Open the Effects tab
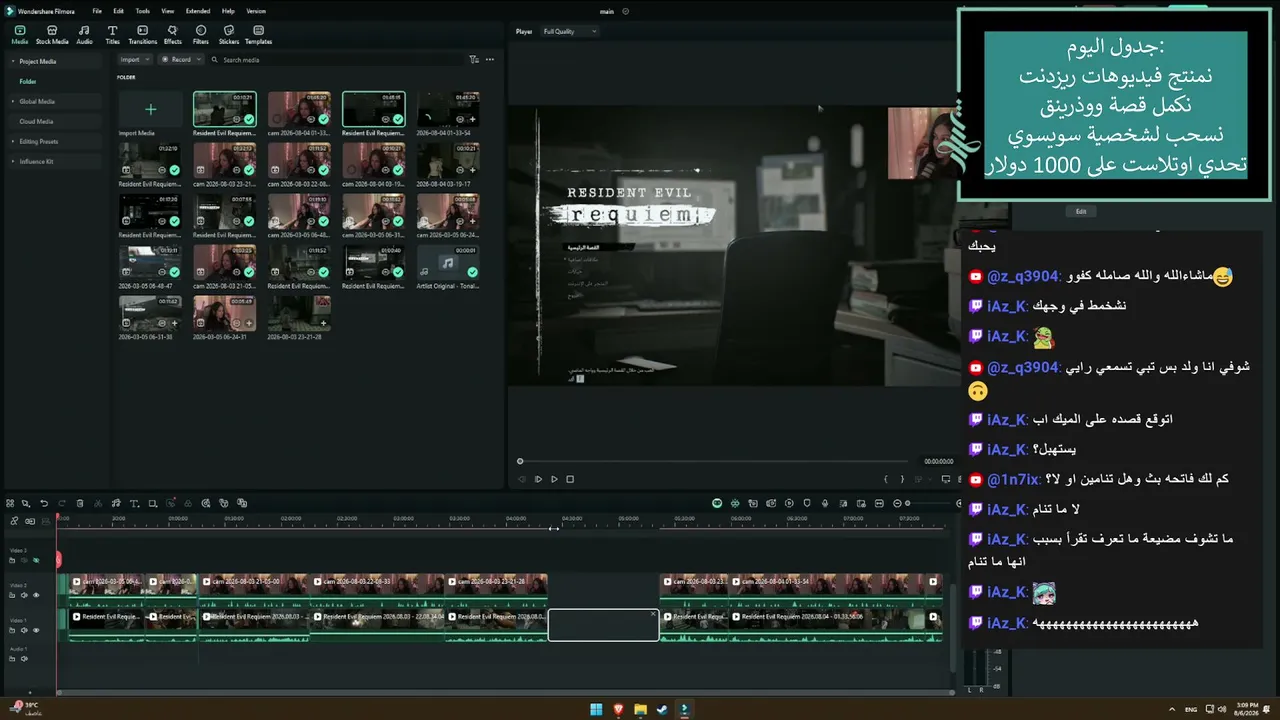 [x=173, y=35]
